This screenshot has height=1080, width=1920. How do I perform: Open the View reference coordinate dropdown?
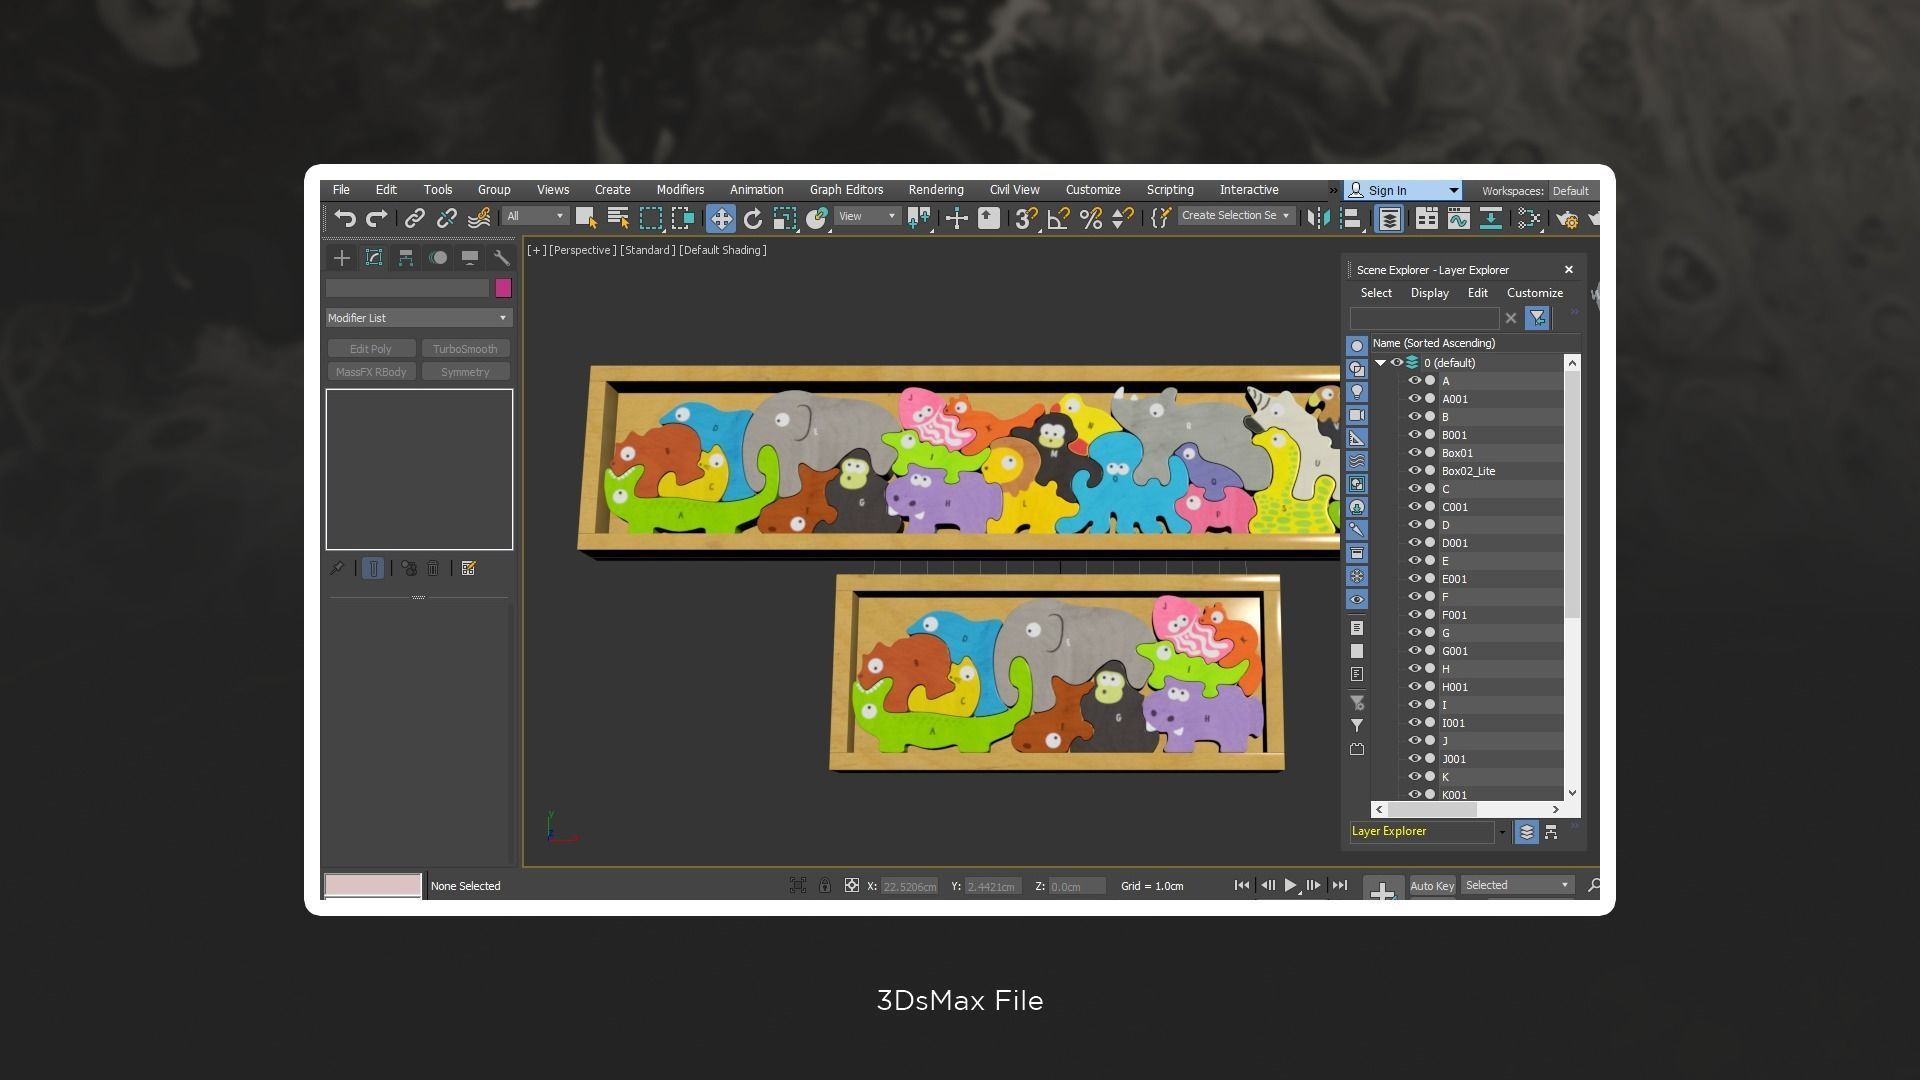pyautogui.click(x=867, y=216)
